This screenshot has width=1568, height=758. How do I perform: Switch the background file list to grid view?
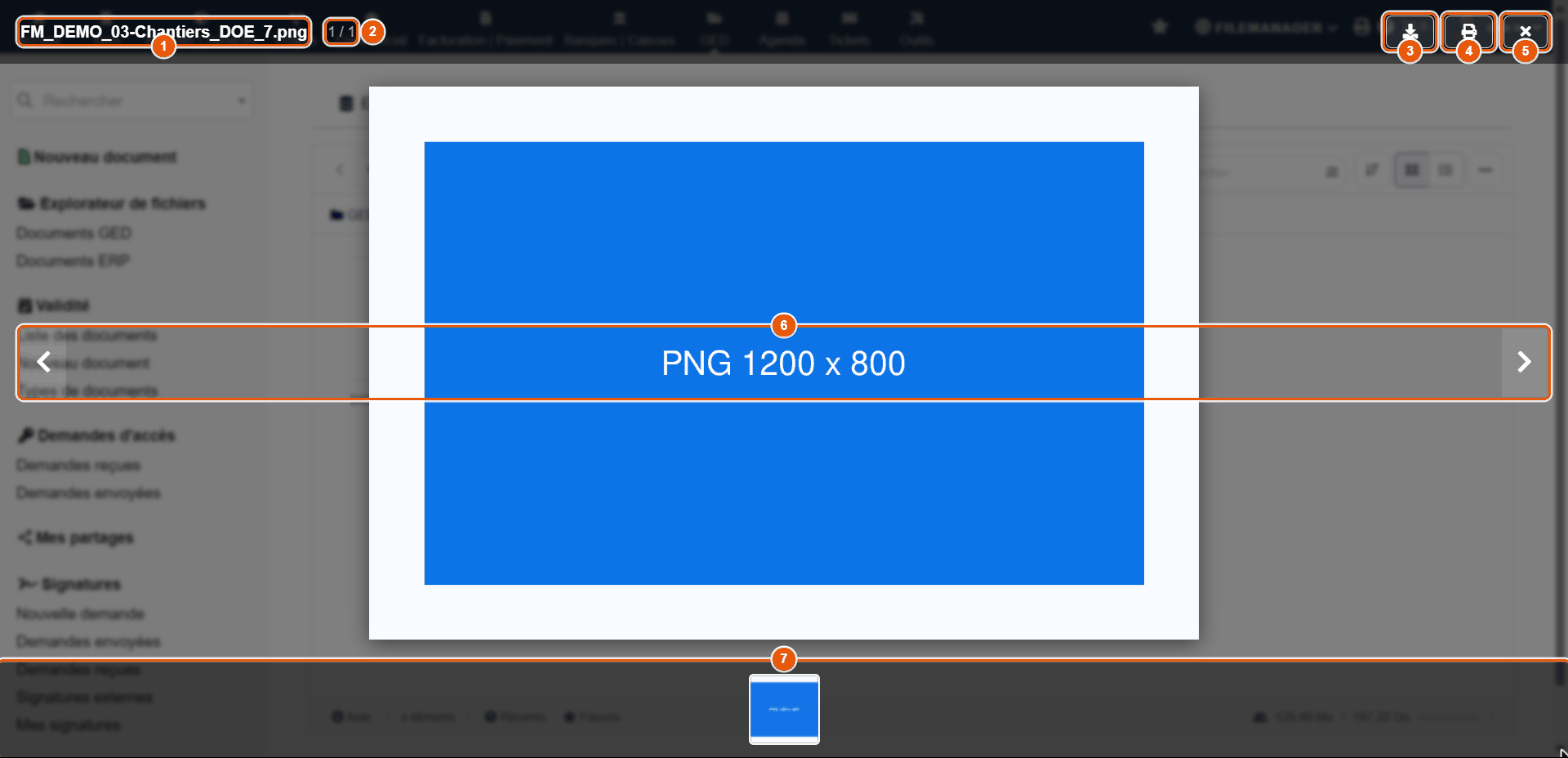click(x=1412, y=171)
